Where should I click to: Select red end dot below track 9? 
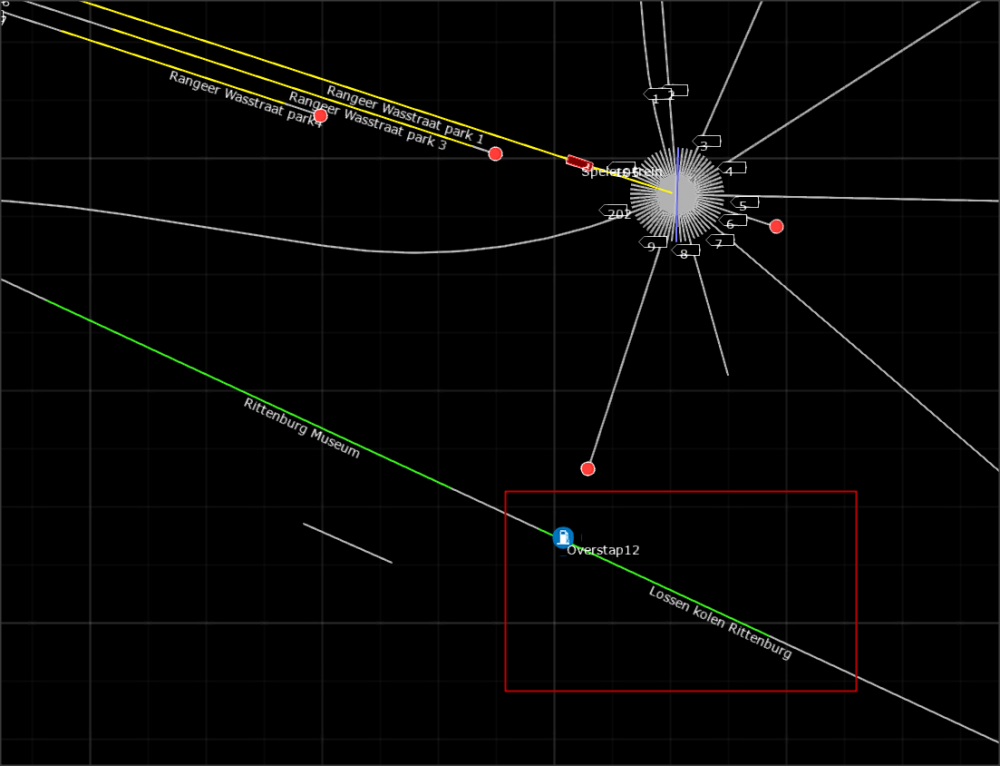[588, 469]
